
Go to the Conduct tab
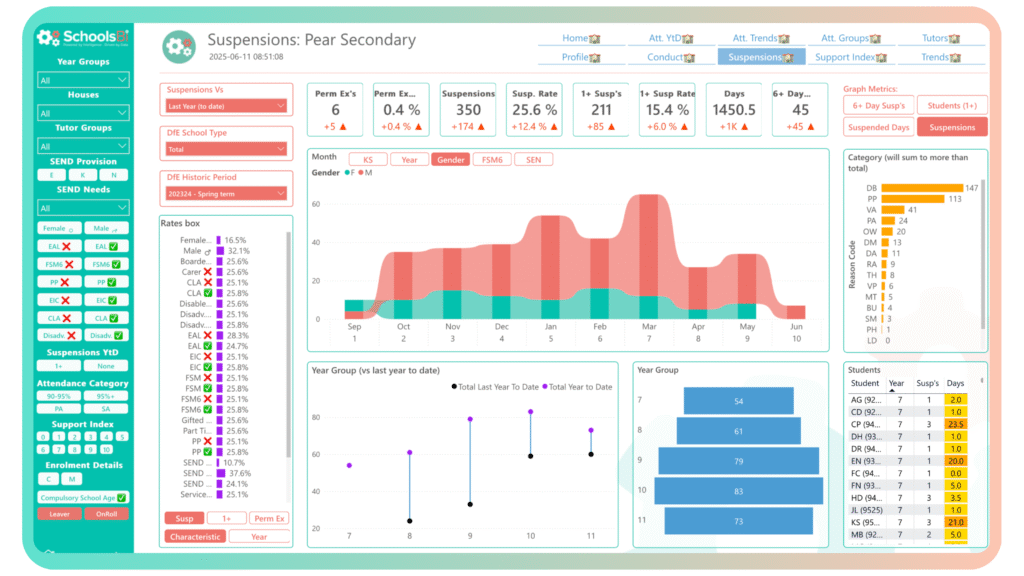(670, 57)
